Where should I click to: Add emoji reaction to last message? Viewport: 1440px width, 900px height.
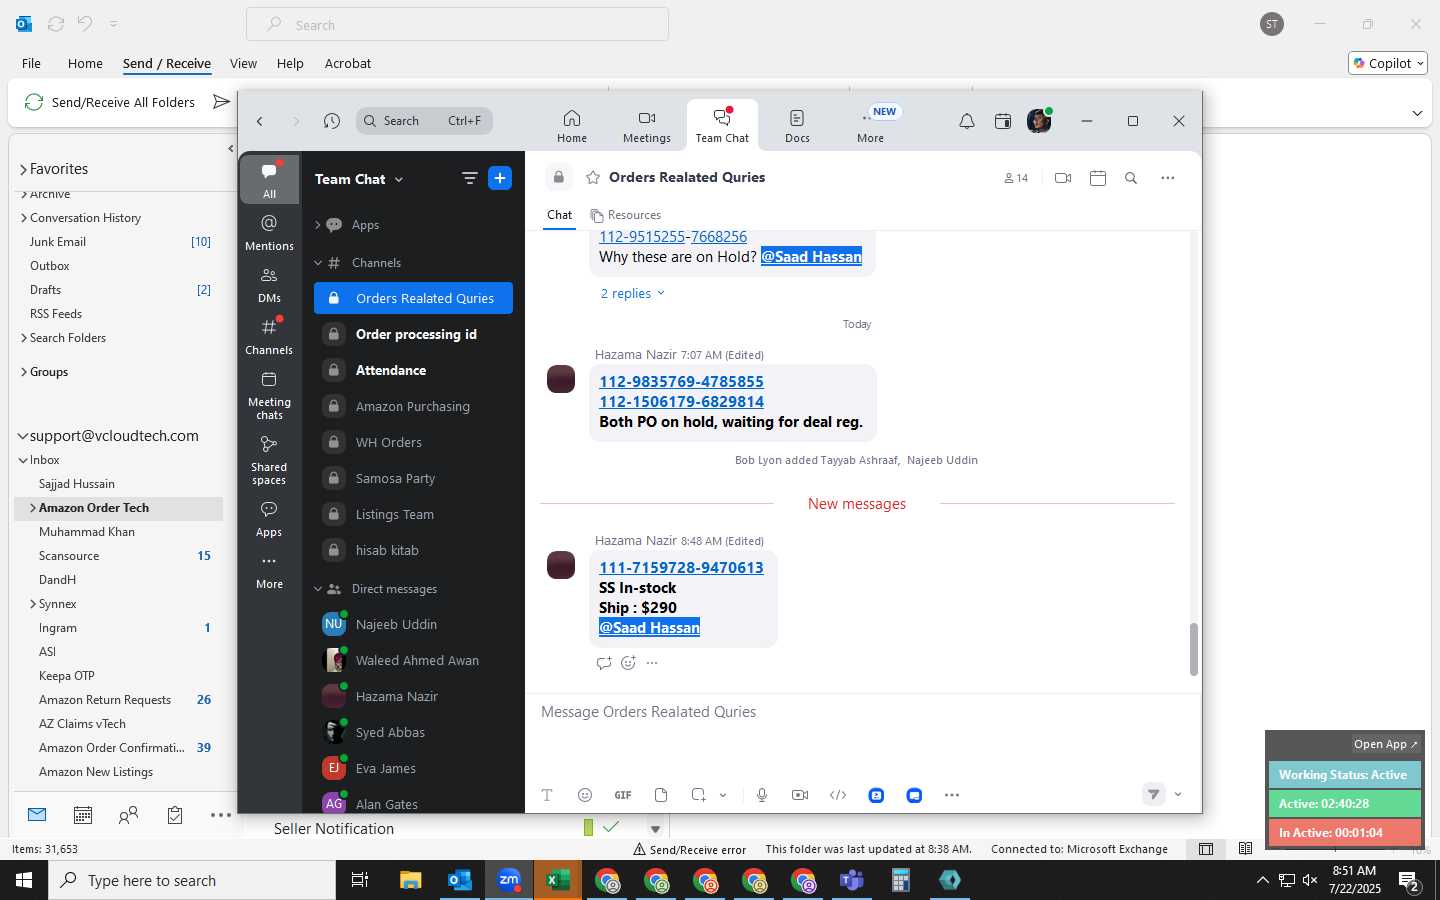(x=628, y=663)
